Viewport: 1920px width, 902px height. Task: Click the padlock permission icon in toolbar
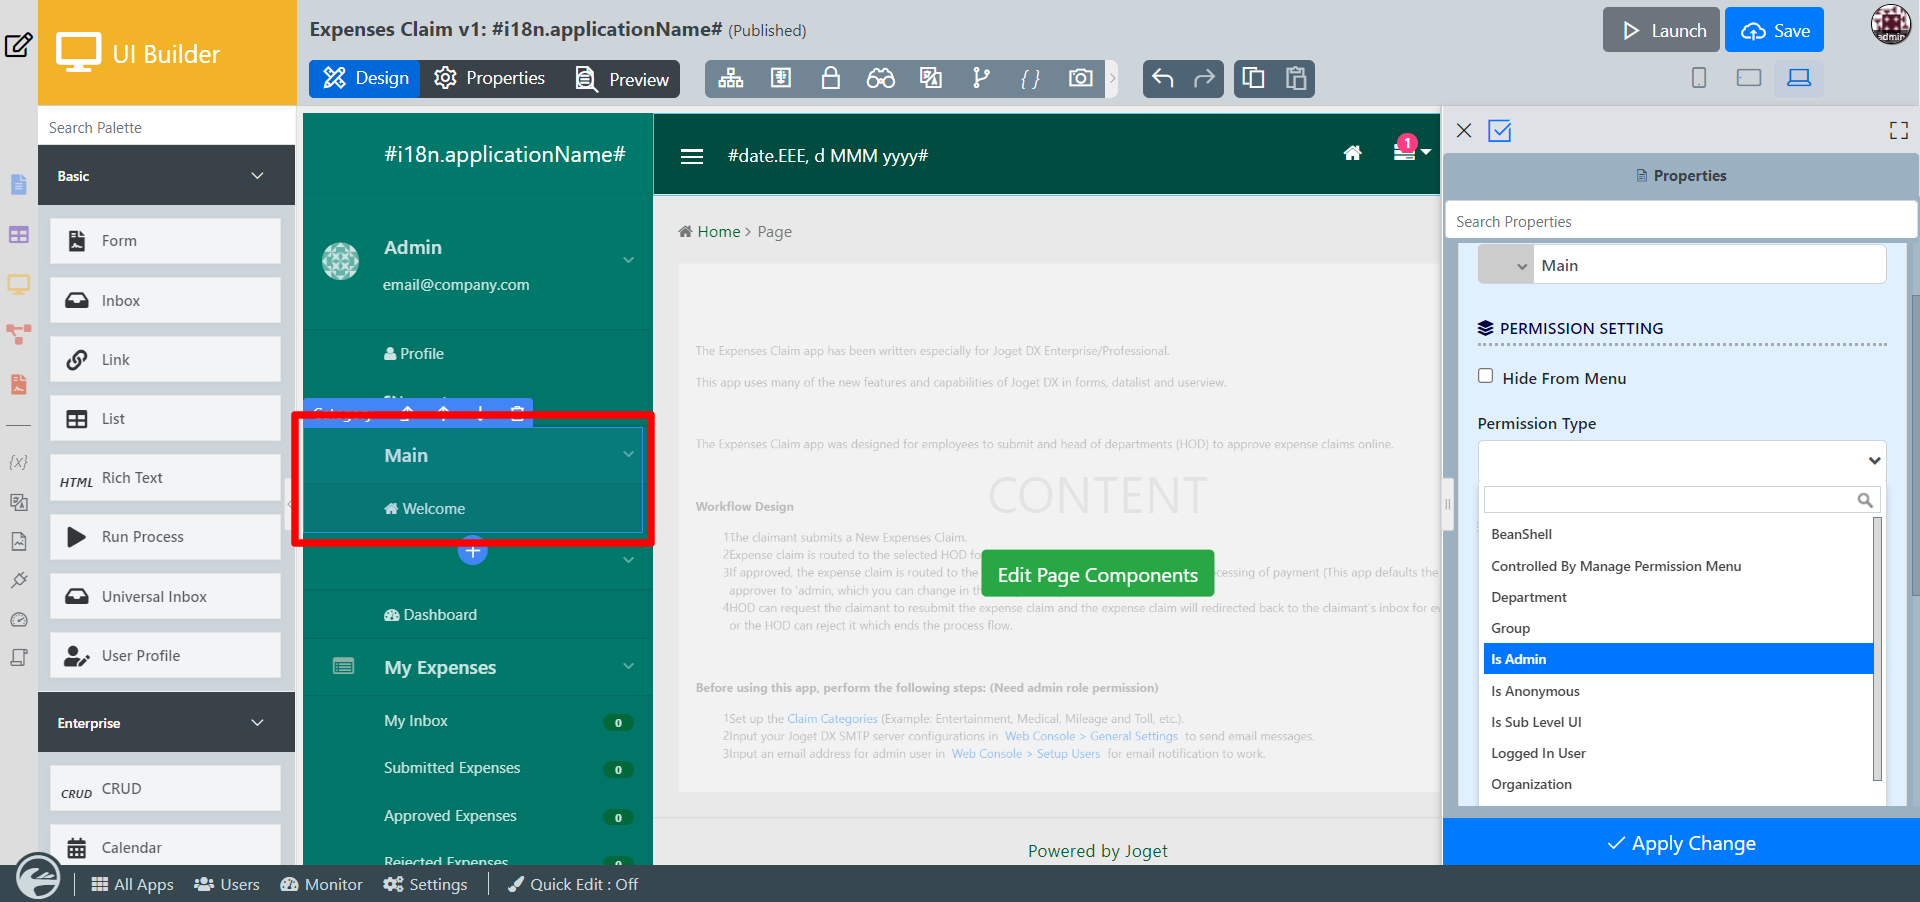click(x=831, y=78)
